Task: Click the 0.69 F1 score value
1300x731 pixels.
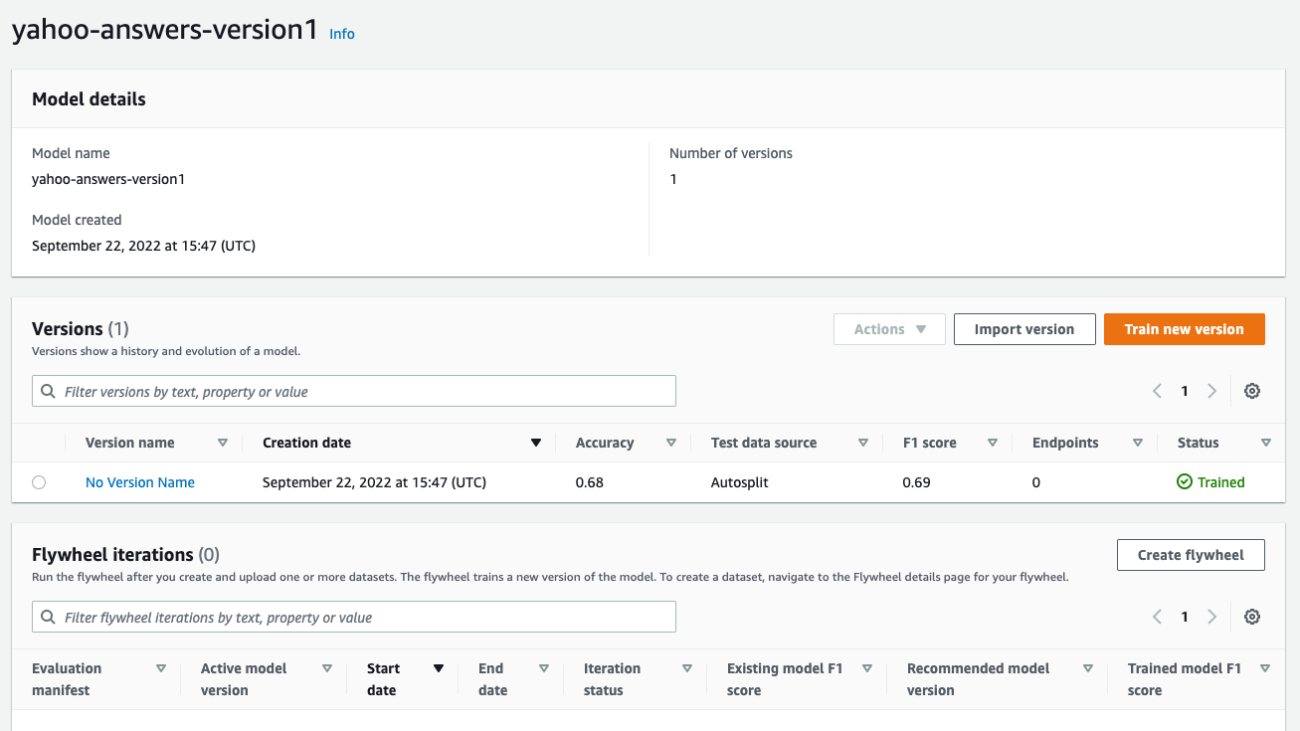Action: point(916,482)
